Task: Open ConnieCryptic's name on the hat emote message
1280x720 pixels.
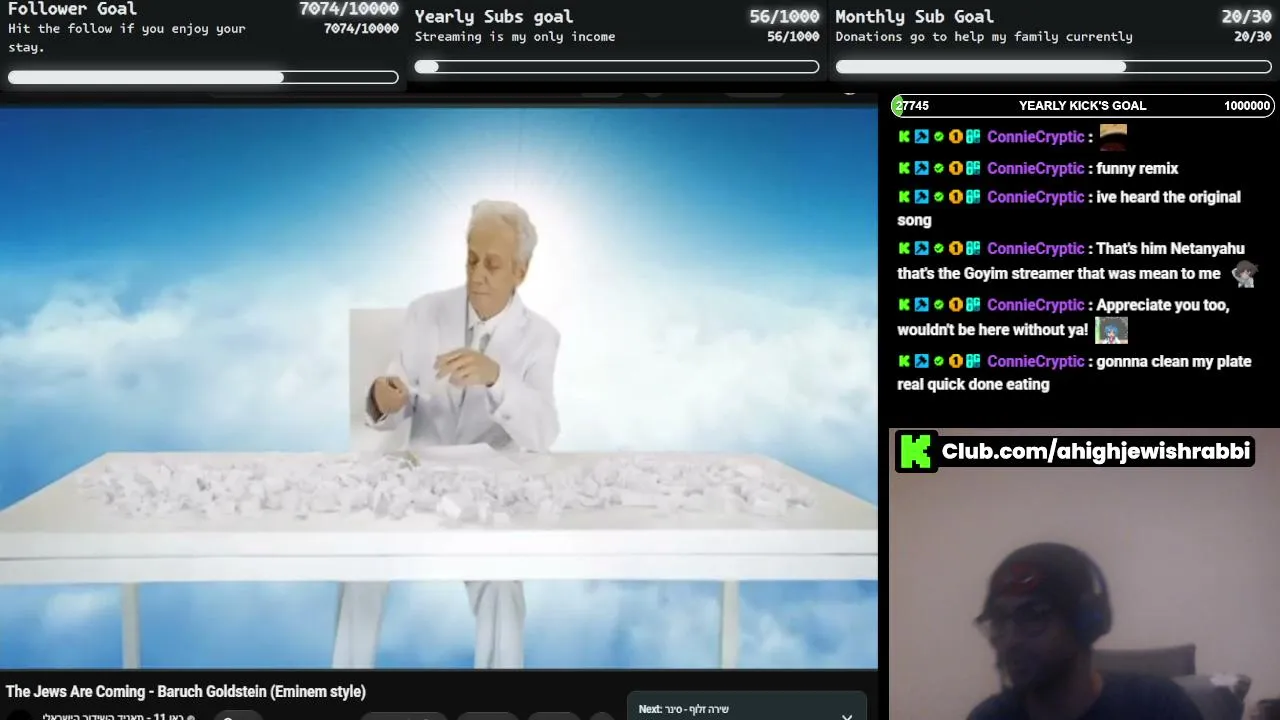Action: [x=1035, y=137]
